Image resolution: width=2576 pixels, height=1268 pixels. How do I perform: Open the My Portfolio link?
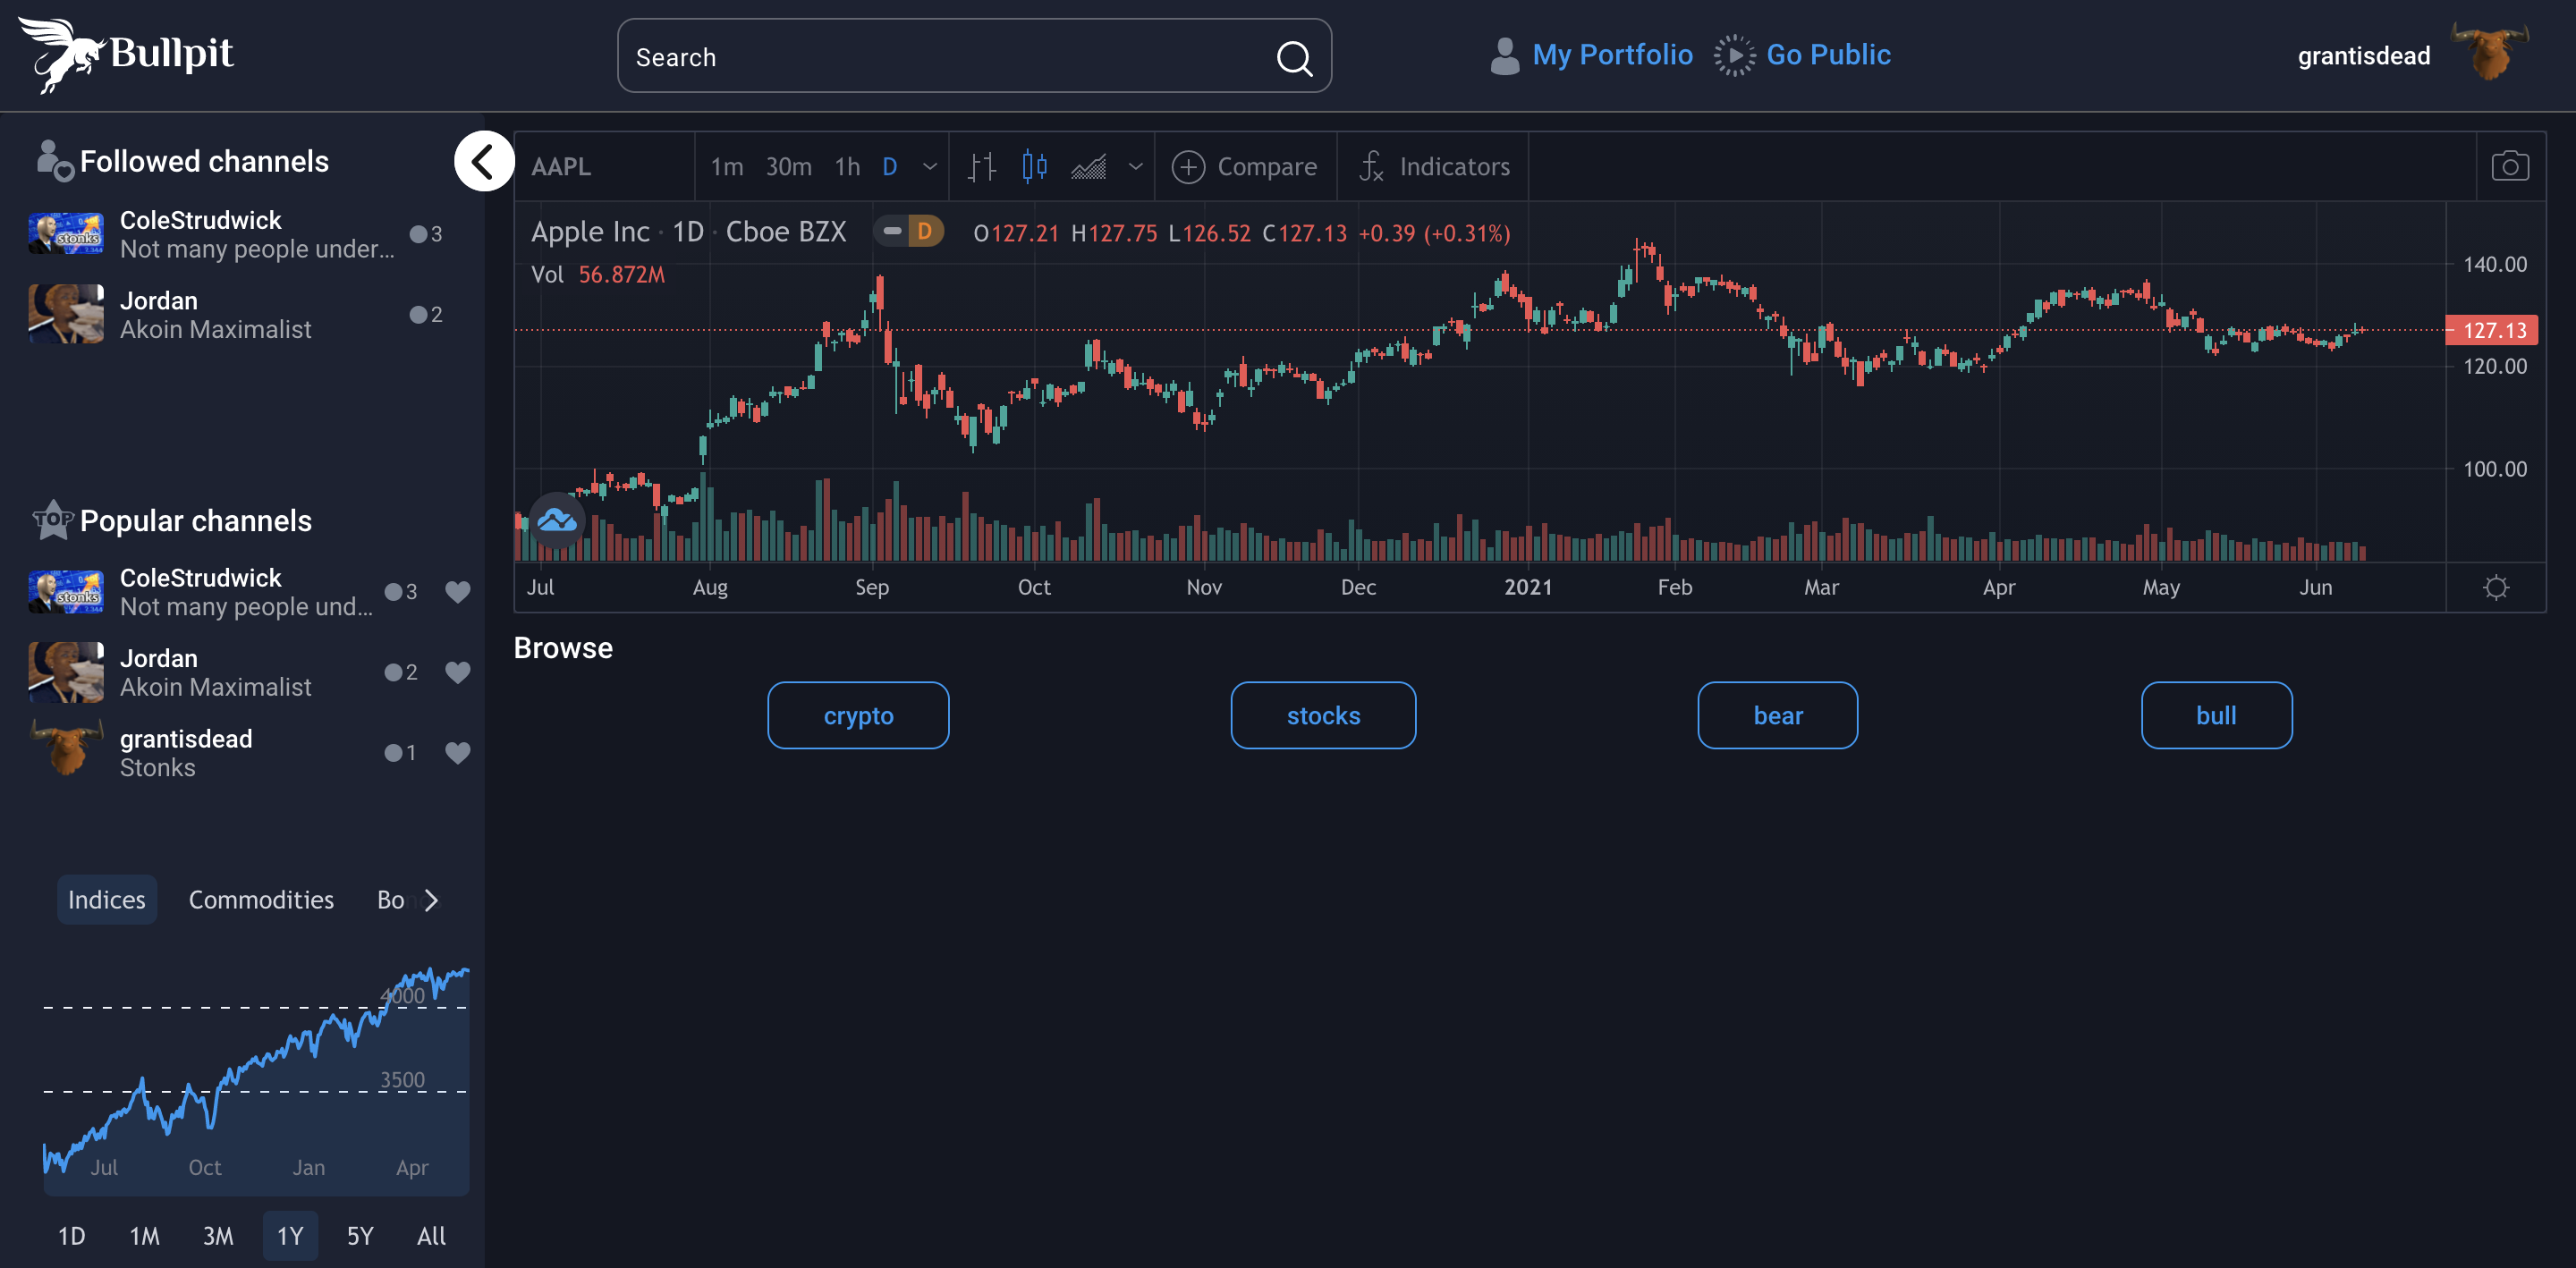click(x=1612, y=55)
